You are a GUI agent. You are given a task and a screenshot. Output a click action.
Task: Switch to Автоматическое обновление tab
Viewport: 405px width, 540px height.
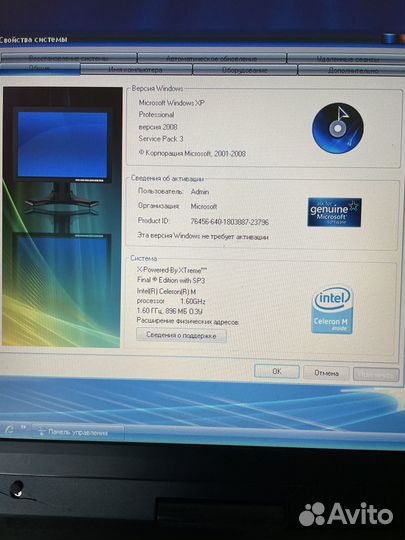click(x=212, y=59)
